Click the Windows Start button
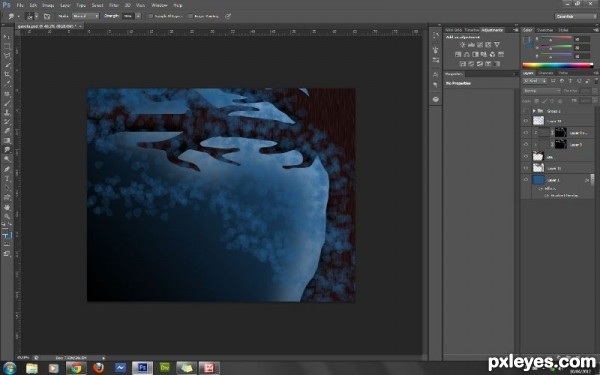 coord(9,368)
